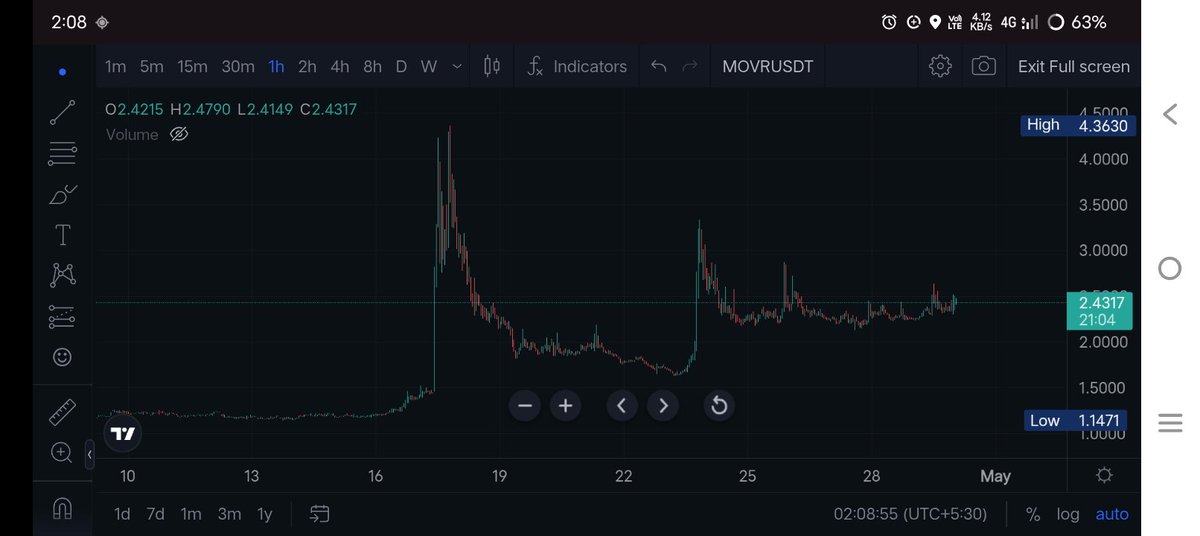Toggle magnet mode icon
This screenshot has width=1200, height=536.
62,508
